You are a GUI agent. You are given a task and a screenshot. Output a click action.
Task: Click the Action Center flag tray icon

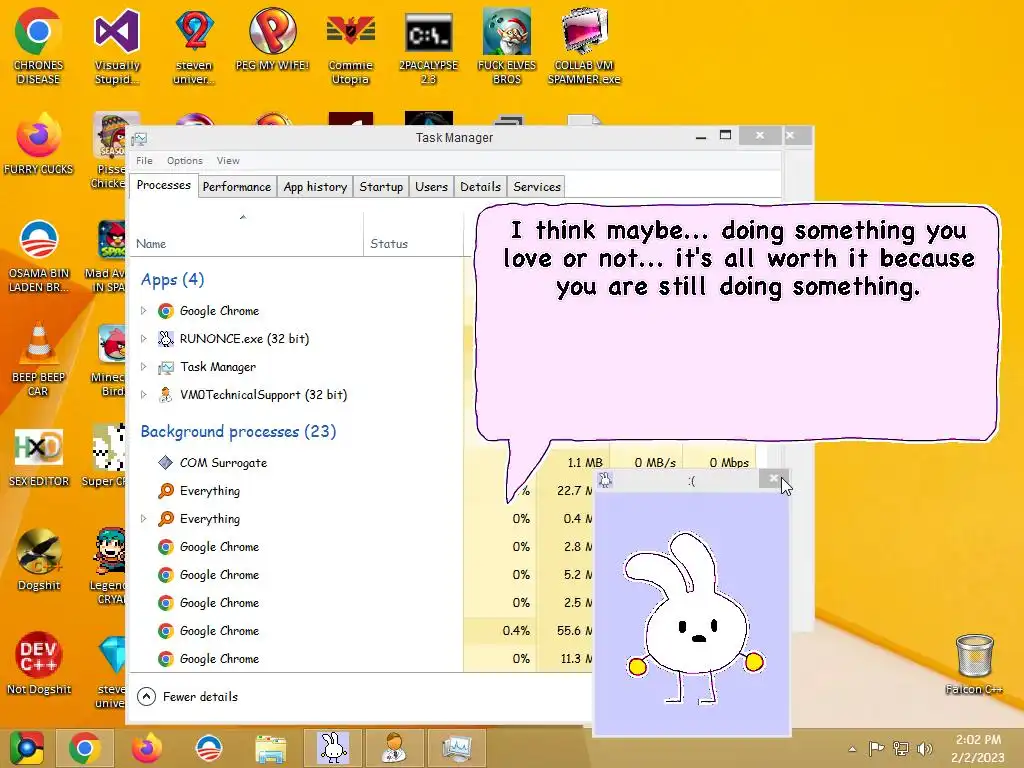tap(876, 749)
